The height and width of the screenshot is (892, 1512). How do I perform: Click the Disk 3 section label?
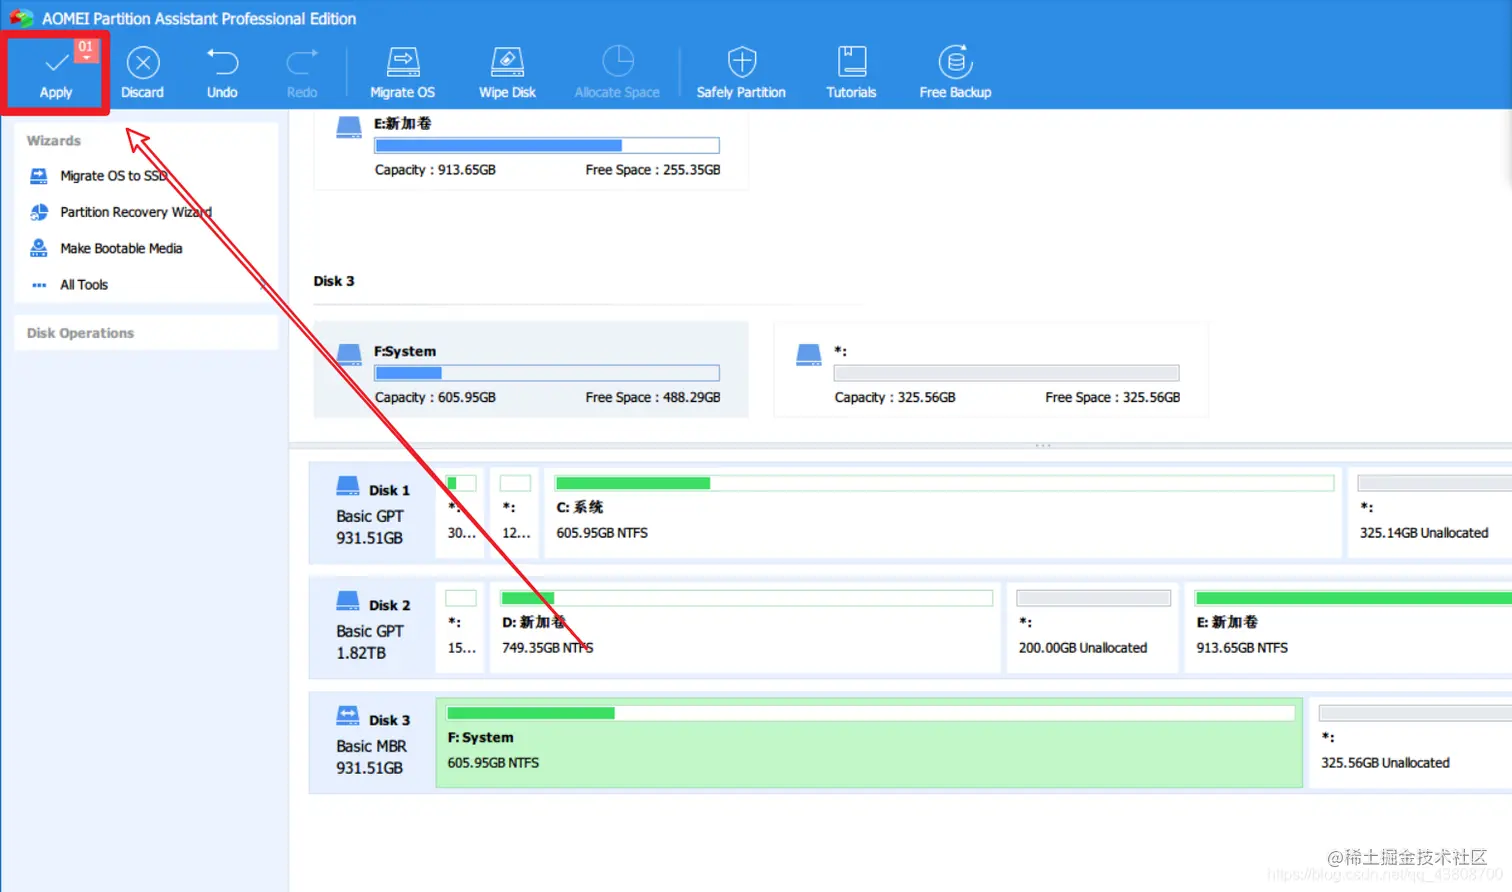tap(334, 281)
